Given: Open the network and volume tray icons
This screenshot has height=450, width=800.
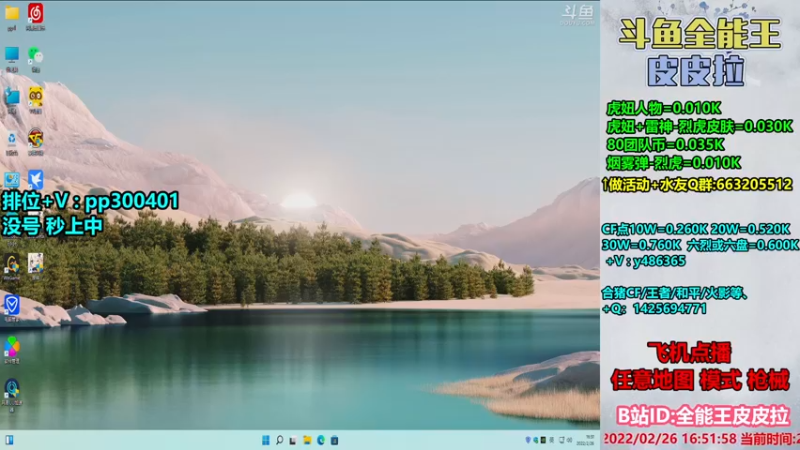Looking at the screenshot, I should tap(565, 440).
